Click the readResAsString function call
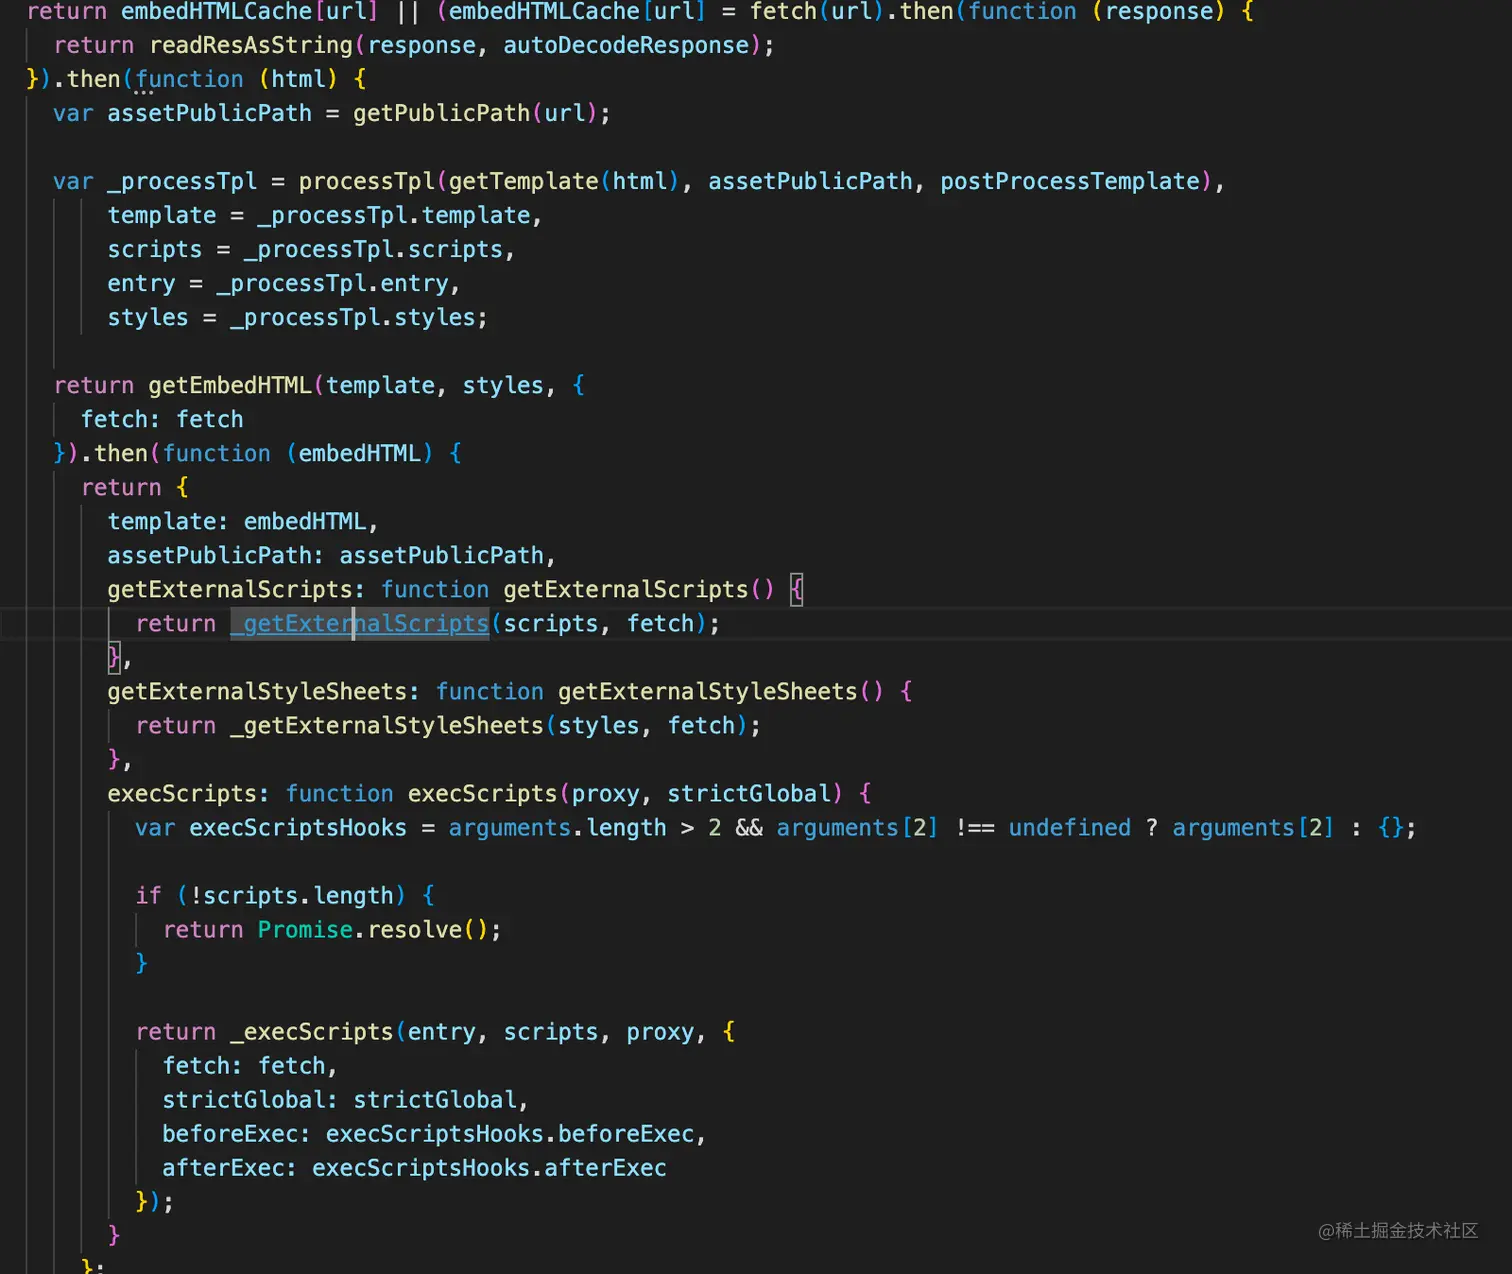The width and height of the screenshot is (1512, 1274). [x=251, y=45]
